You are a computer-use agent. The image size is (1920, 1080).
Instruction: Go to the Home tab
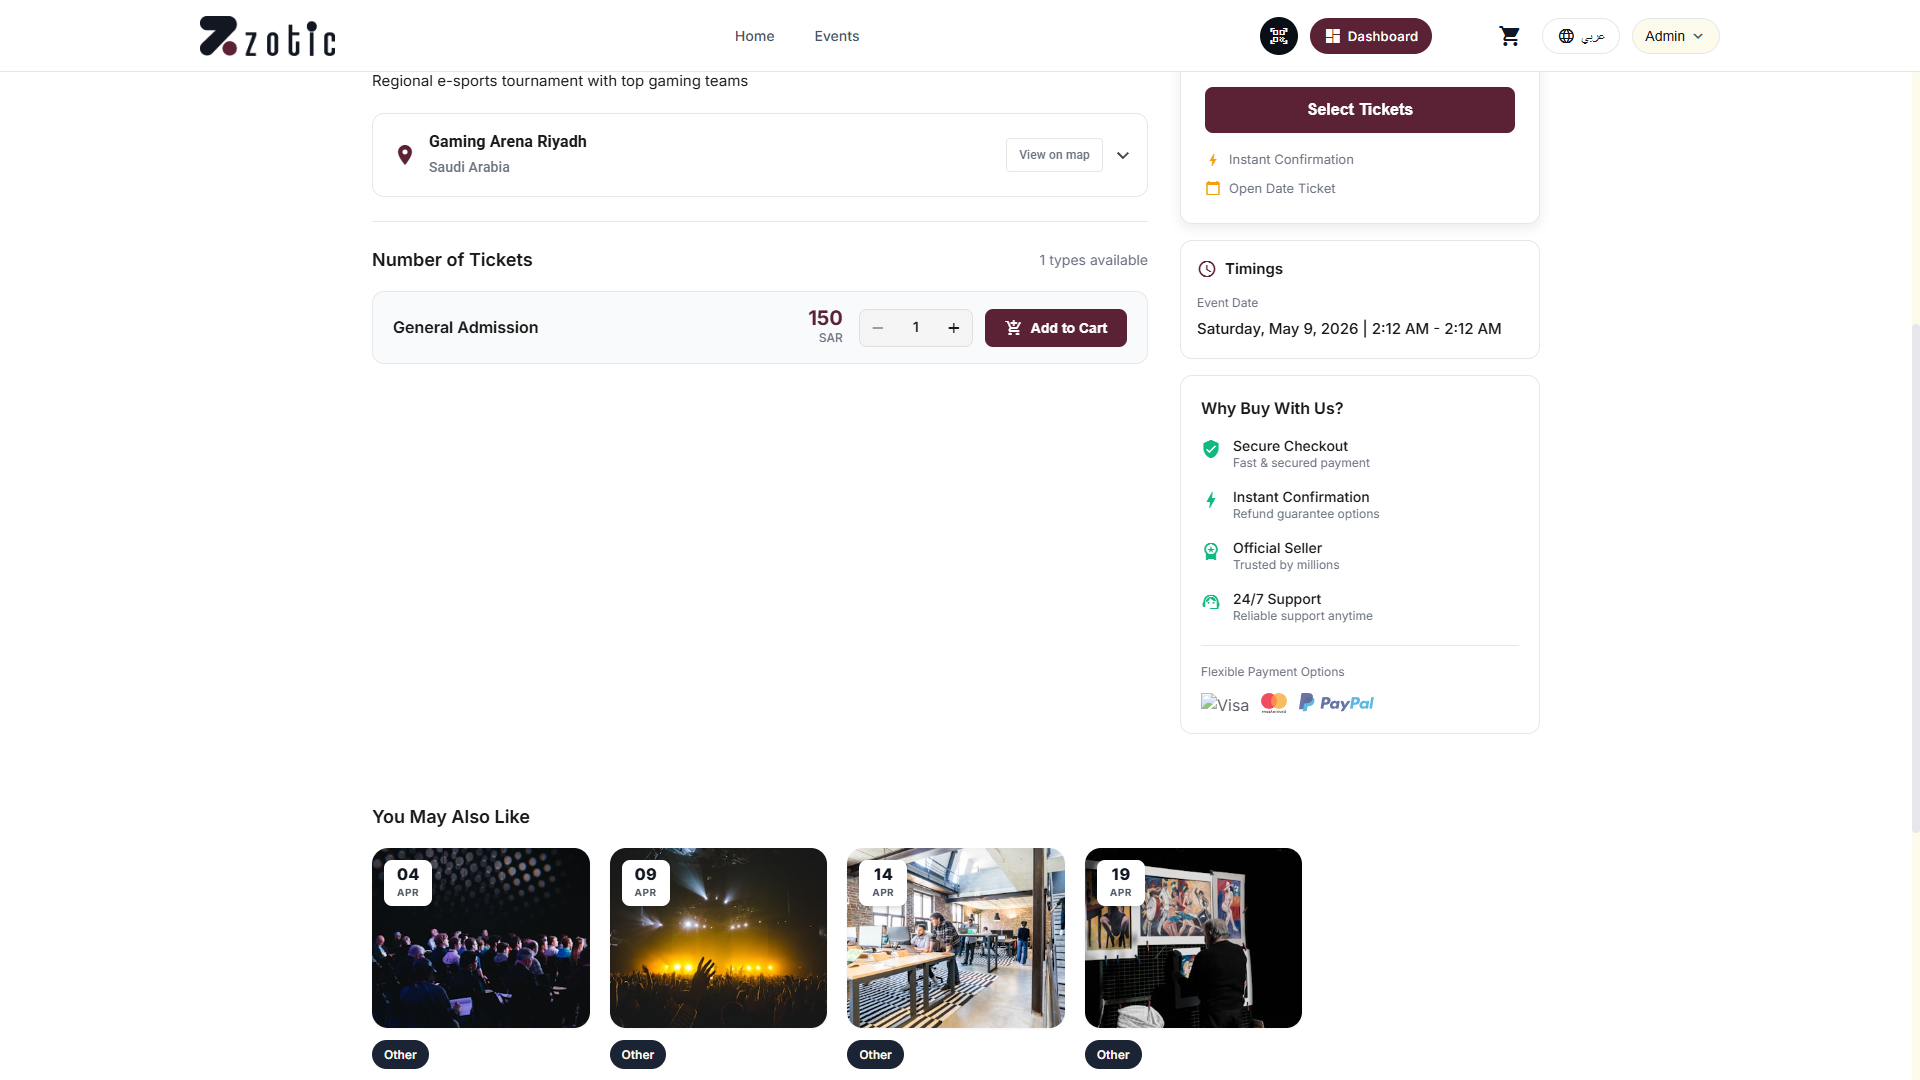tap(754, 36)
